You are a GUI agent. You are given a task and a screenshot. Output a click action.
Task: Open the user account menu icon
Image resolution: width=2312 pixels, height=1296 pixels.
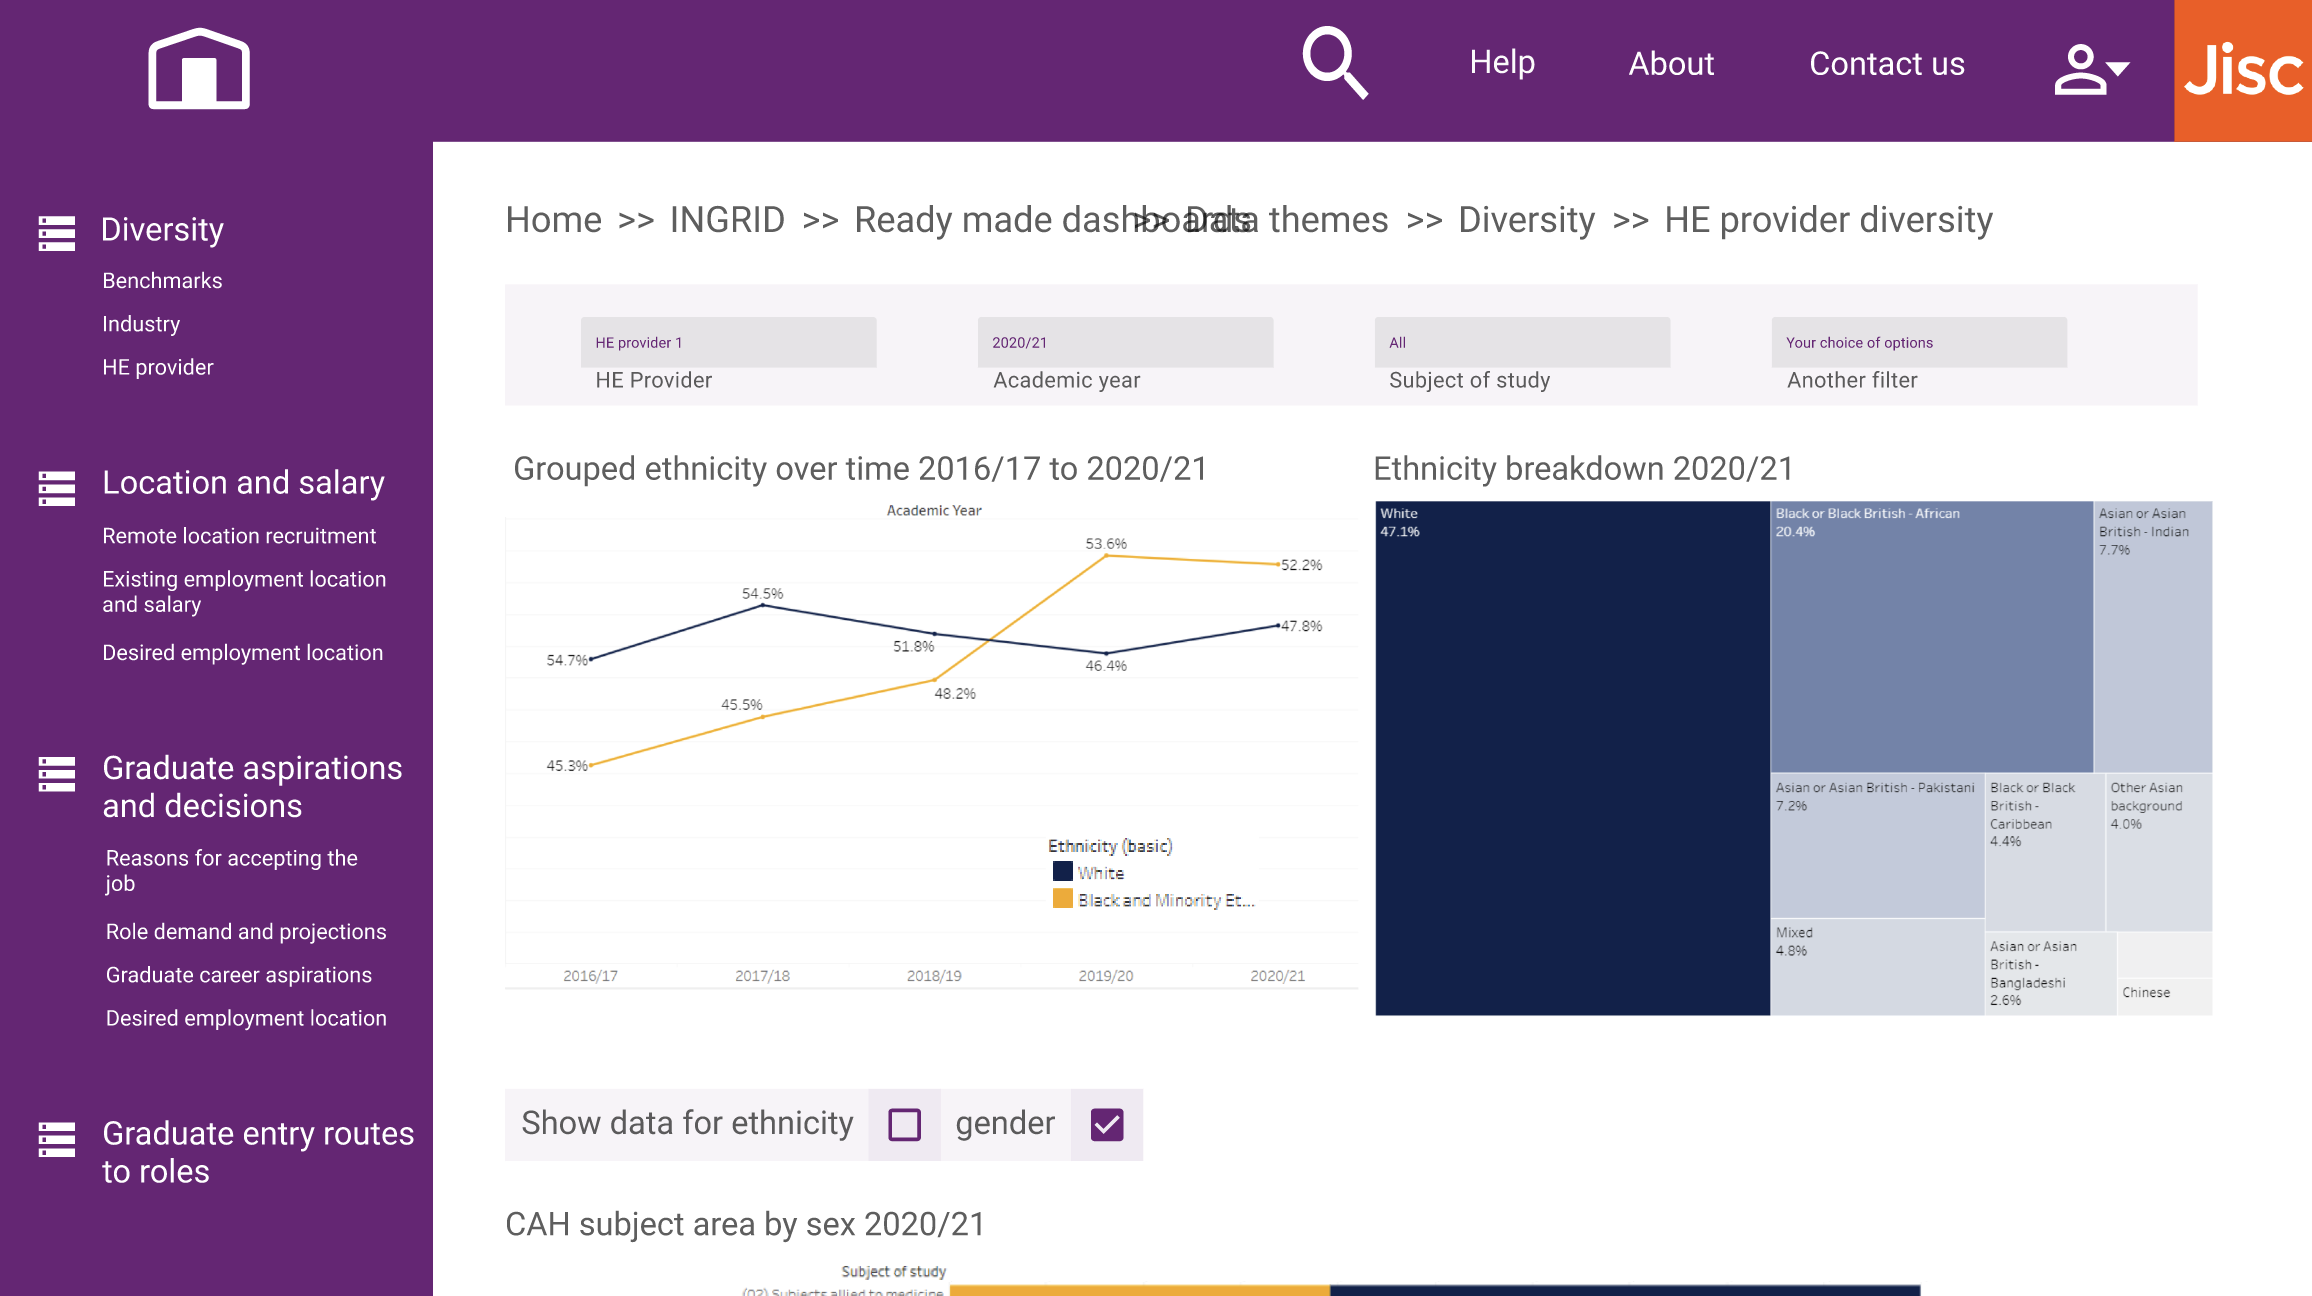pyautogui.click(x=2090, y=68)
